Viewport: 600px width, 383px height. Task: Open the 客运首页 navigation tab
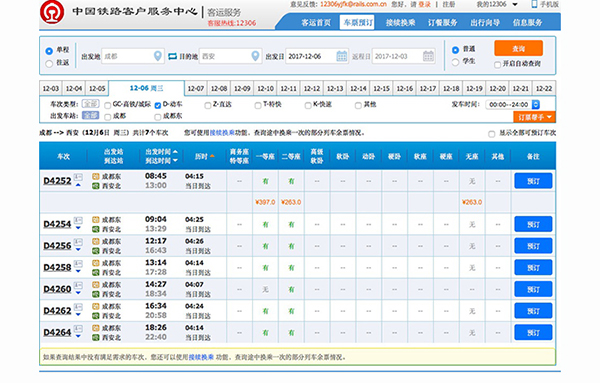[x=316, y=23]
